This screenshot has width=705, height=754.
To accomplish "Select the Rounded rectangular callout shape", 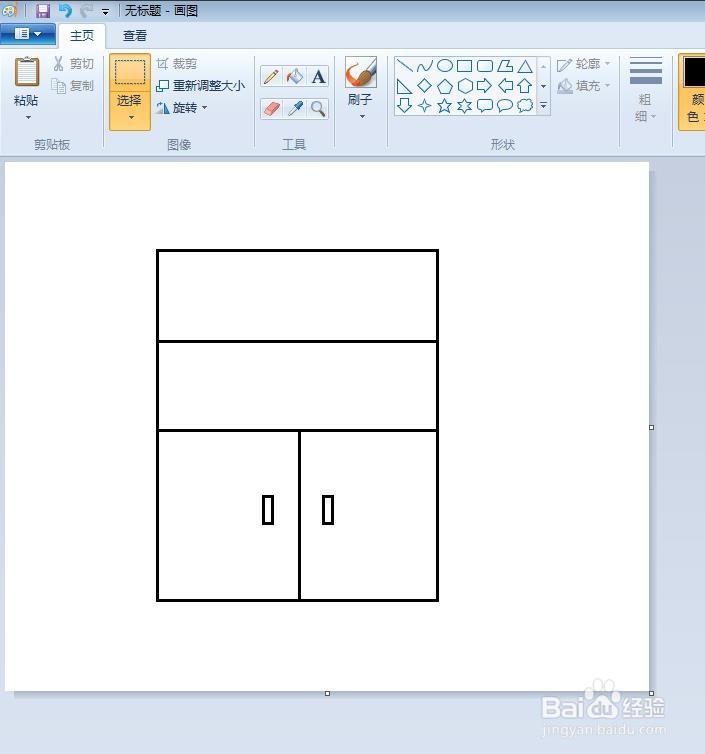I will (484, 105).
